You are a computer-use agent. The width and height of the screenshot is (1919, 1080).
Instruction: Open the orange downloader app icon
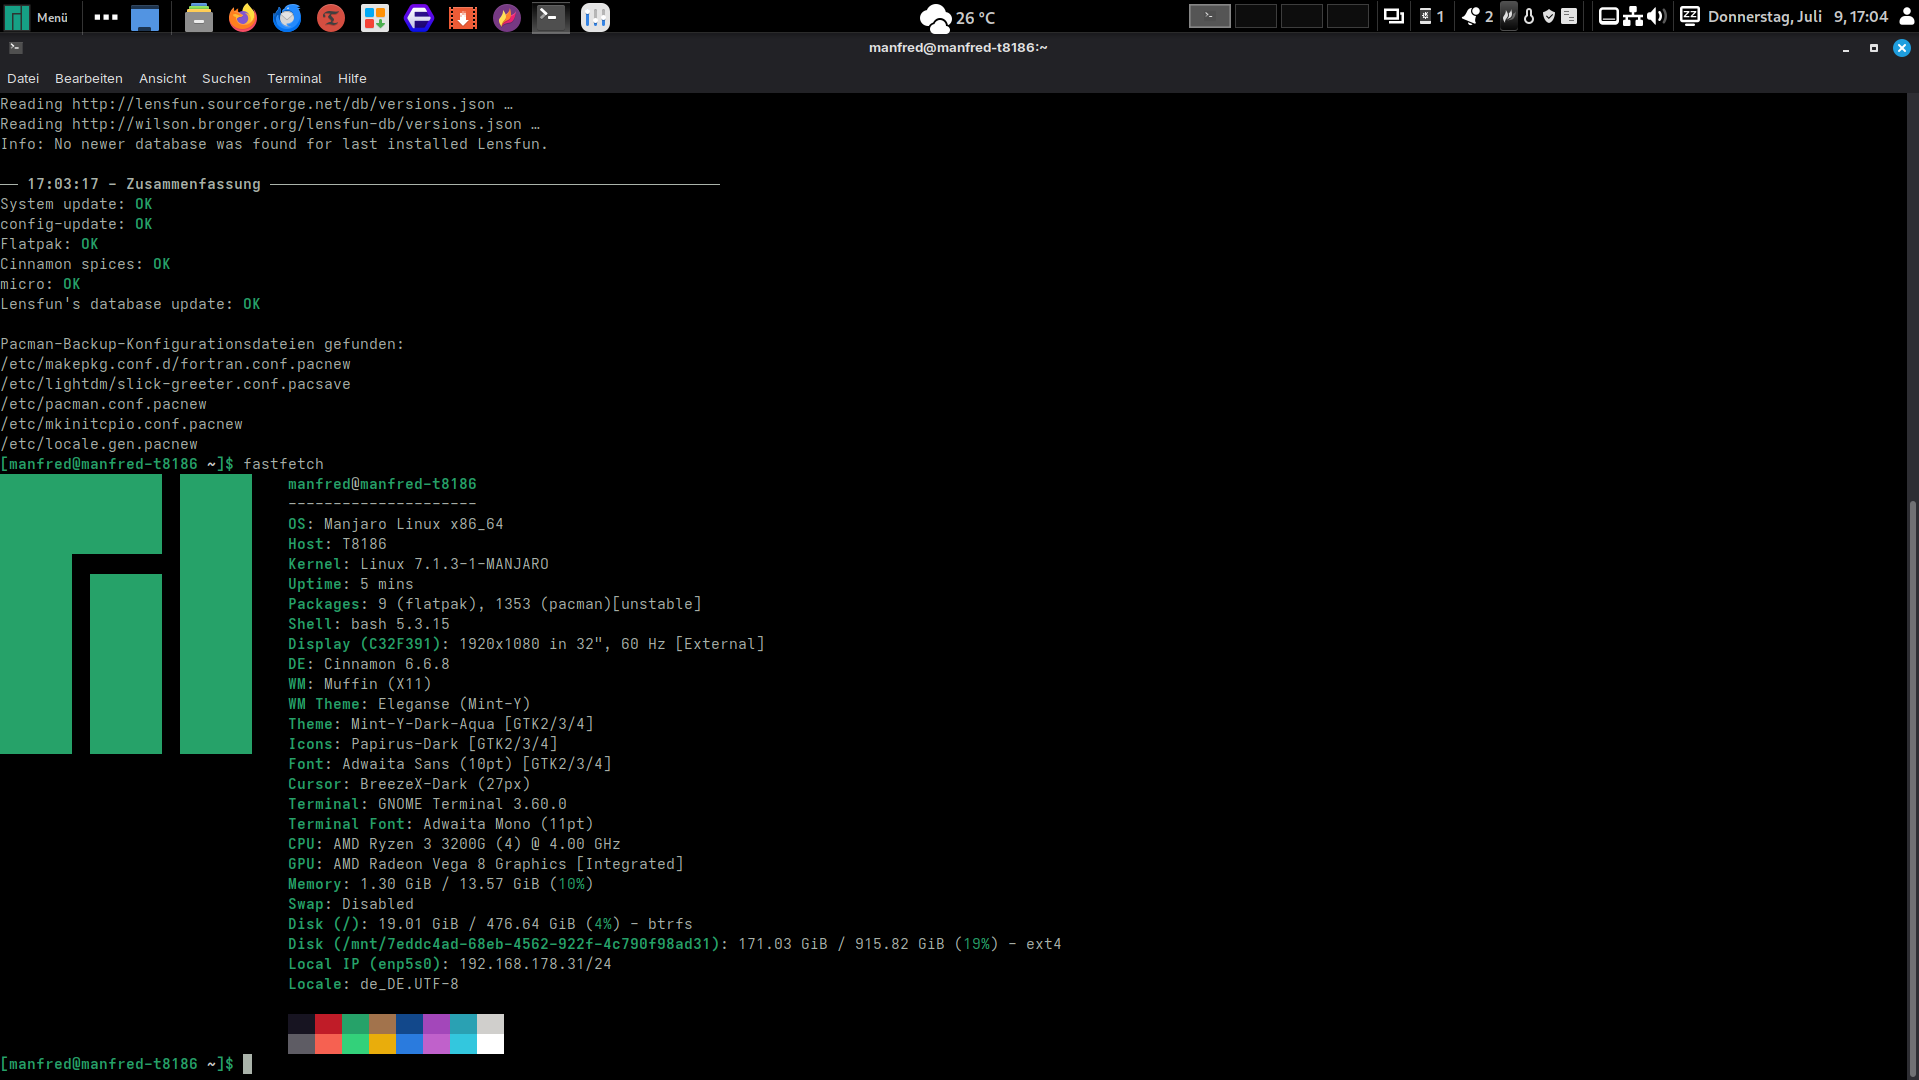click(x=463, y=17)
